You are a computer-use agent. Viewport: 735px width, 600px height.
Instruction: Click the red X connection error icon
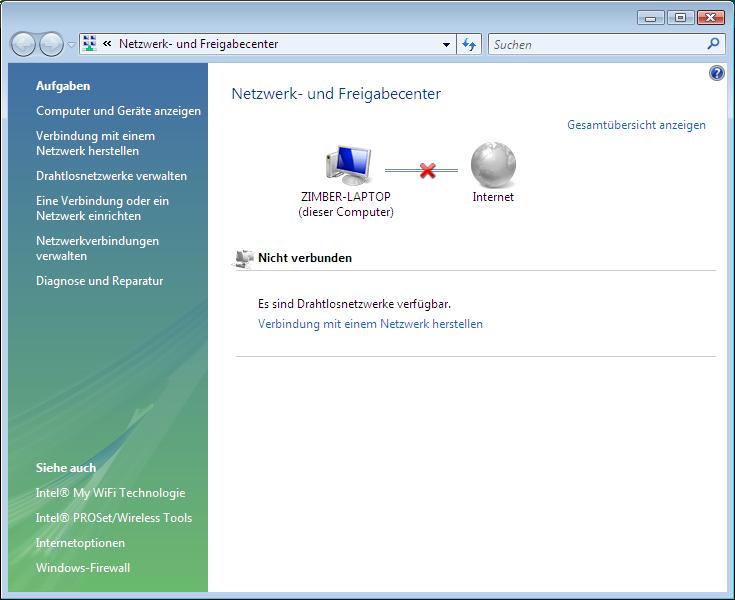[428, 170]
